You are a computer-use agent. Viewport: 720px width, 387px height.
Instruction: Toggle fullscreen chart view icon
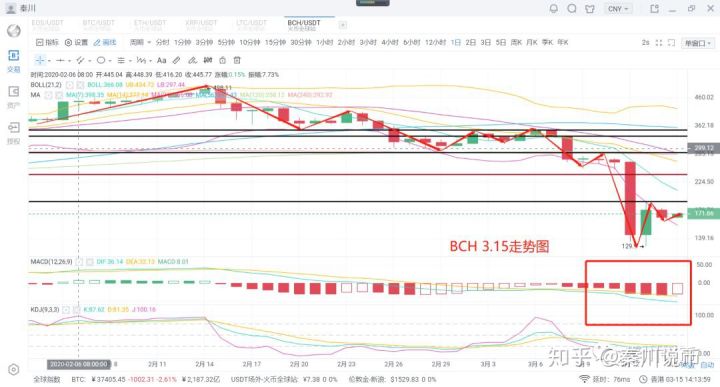tap(659, 43)
